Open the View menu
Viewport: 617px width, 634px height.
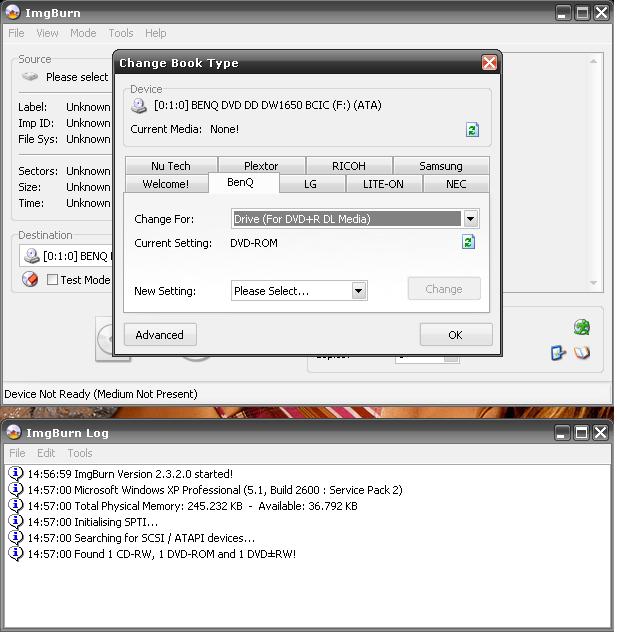pos(47,33)
